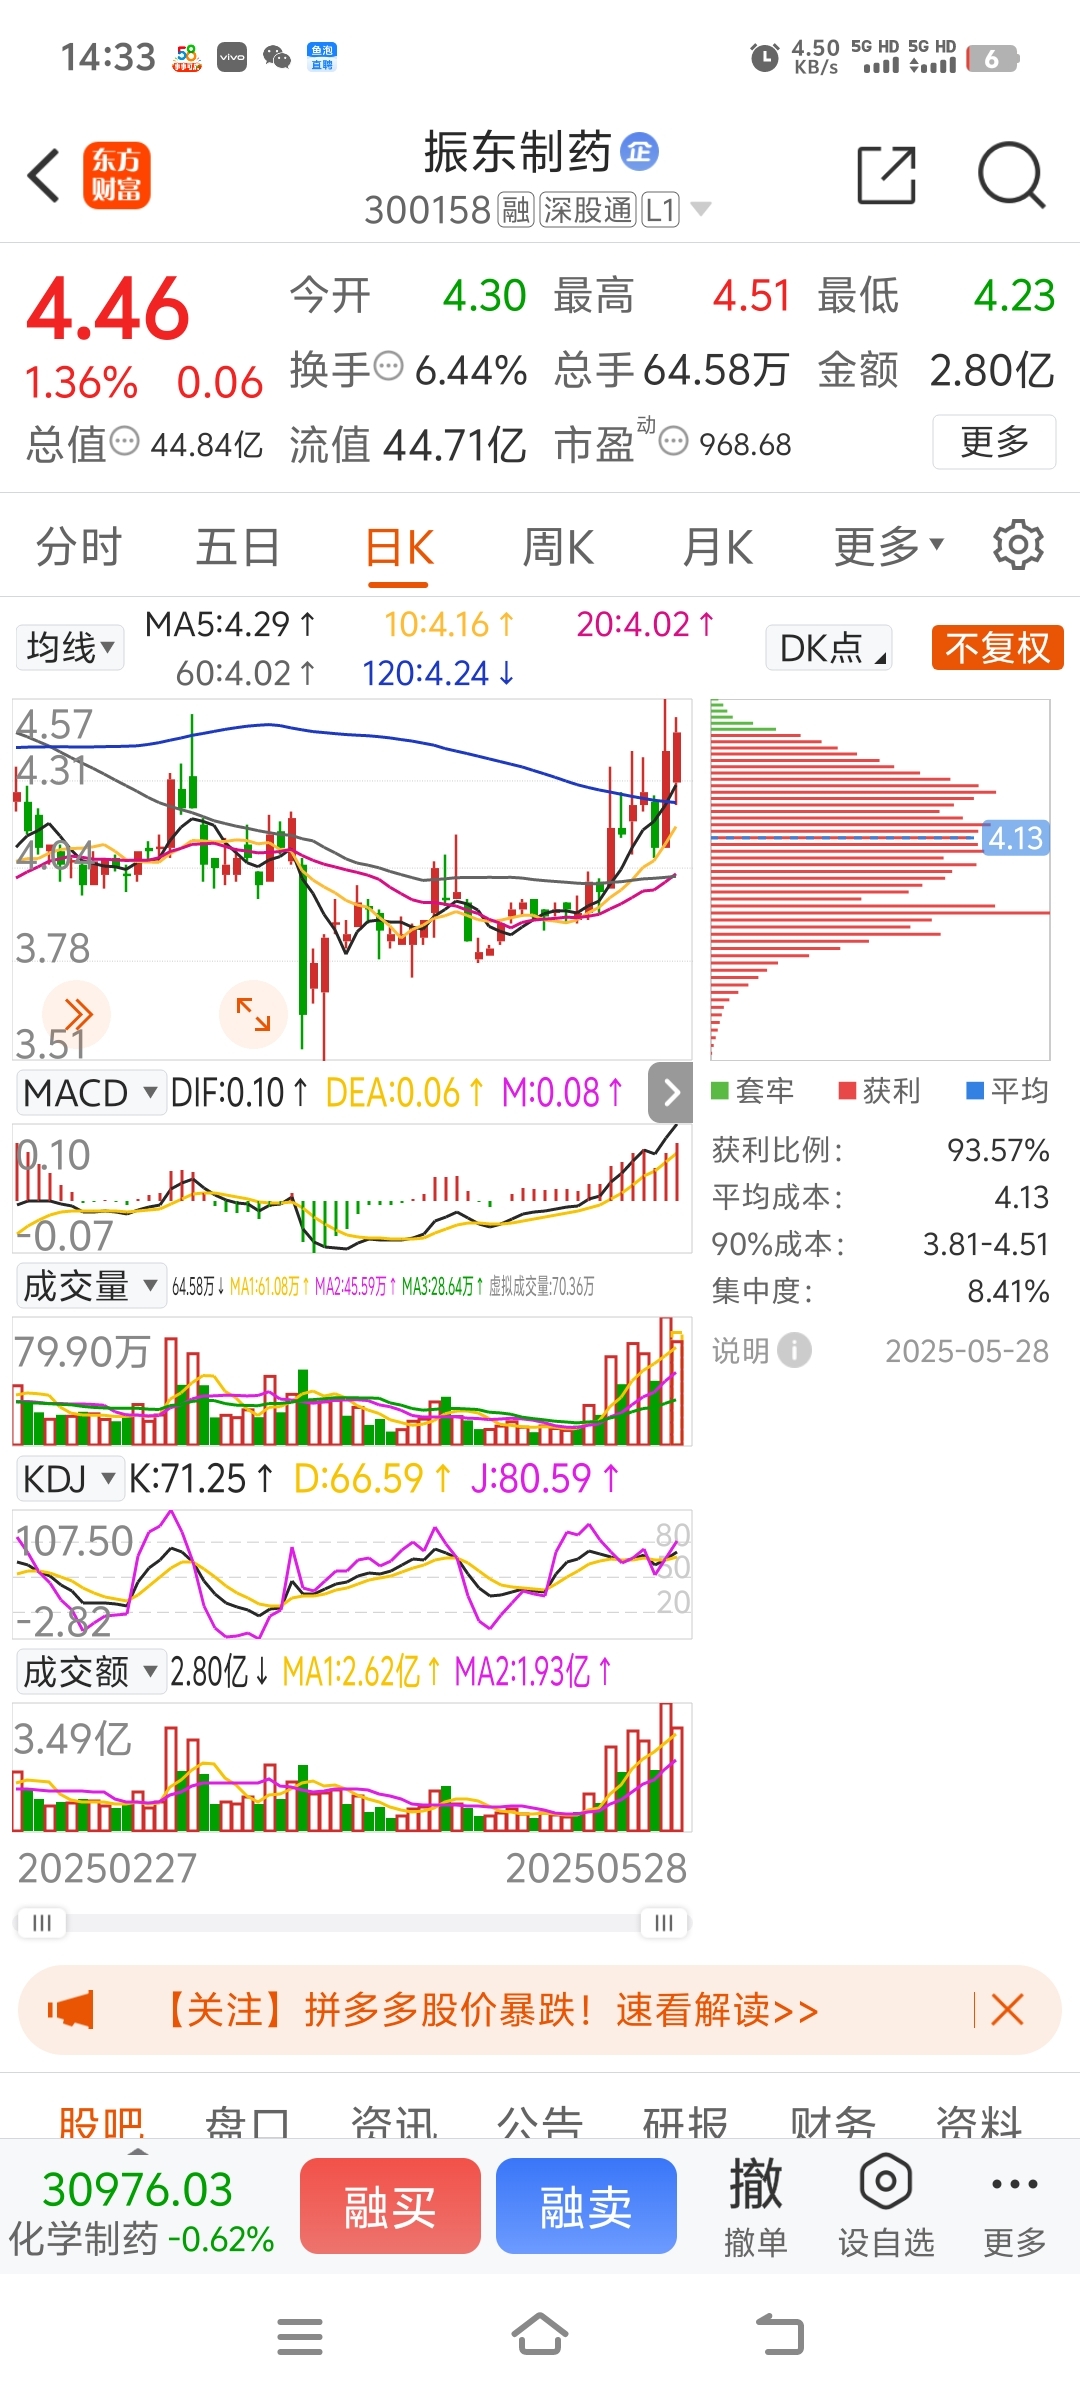Tap the 总值 info face icon

pos(124,441)
